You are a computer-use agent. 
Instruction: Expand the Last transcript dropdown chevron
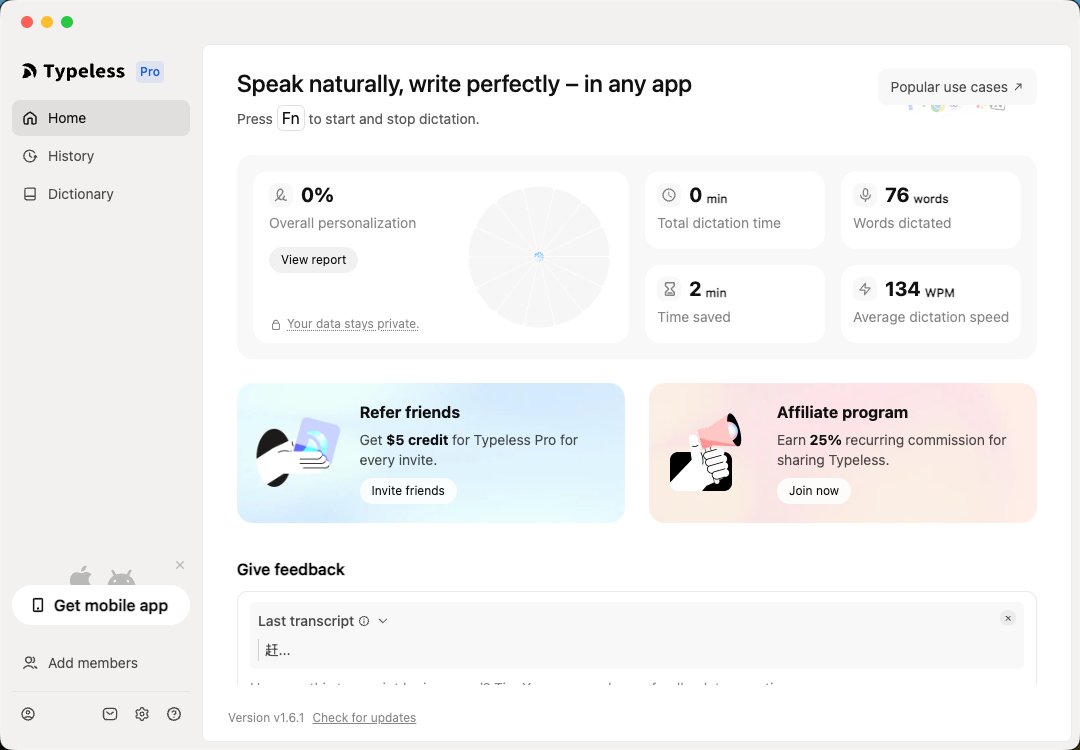tap(383, 621)
